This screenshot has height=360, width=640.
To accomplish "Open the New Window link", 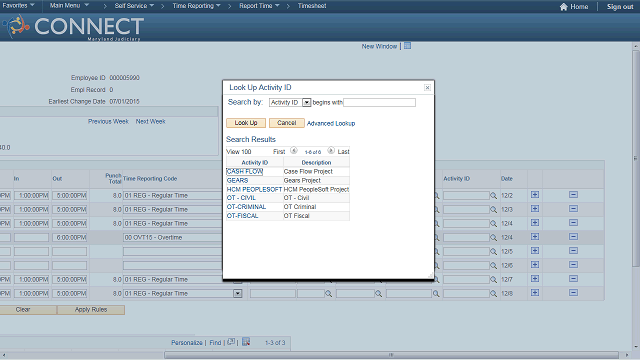I will [x=379, y=47].
